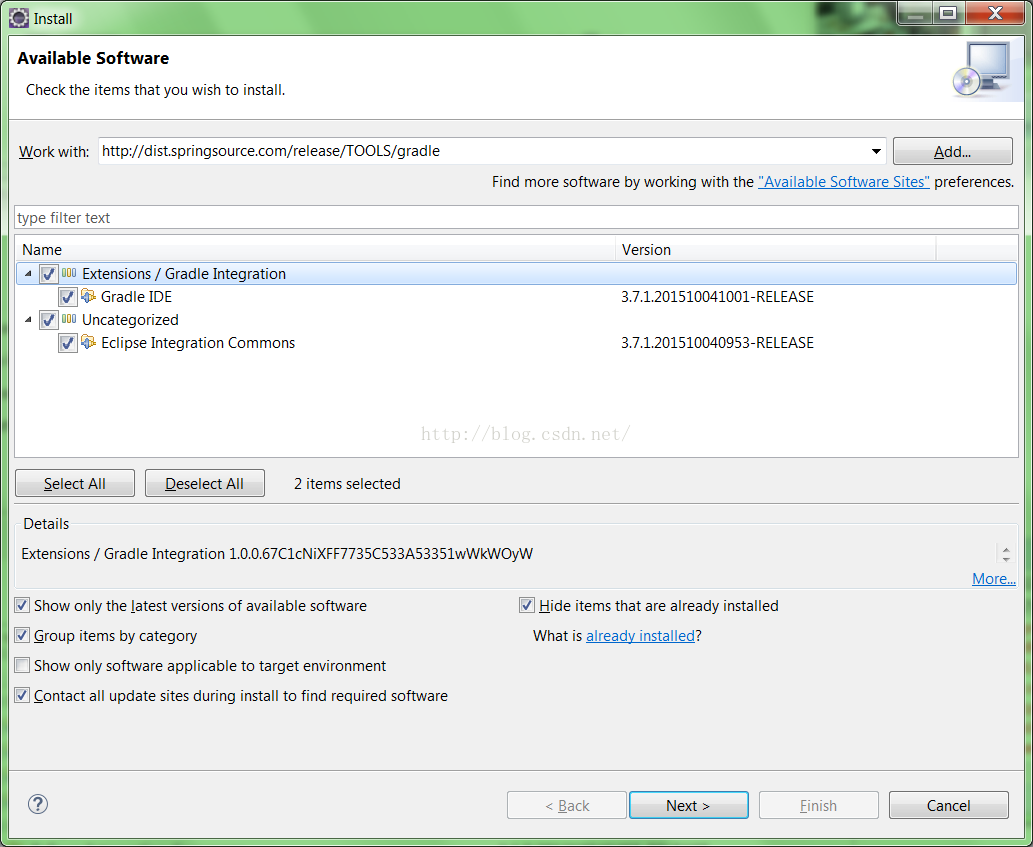Click the Gradle IDE feature icon

pyautogui.click(x=88, y=296)
